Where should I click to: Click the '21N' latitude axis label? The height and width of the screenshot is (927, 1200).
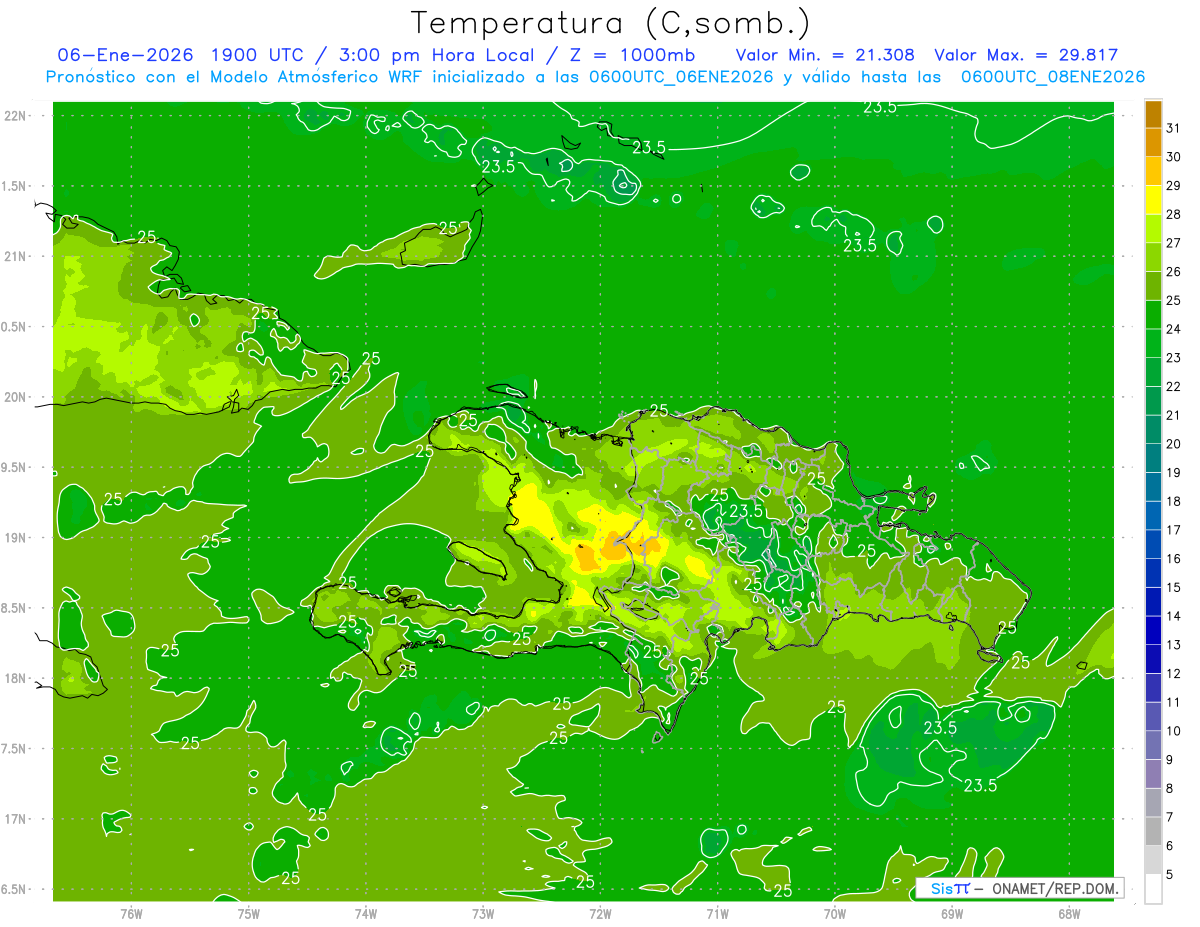pyautogui.click(x=17, y=256)
